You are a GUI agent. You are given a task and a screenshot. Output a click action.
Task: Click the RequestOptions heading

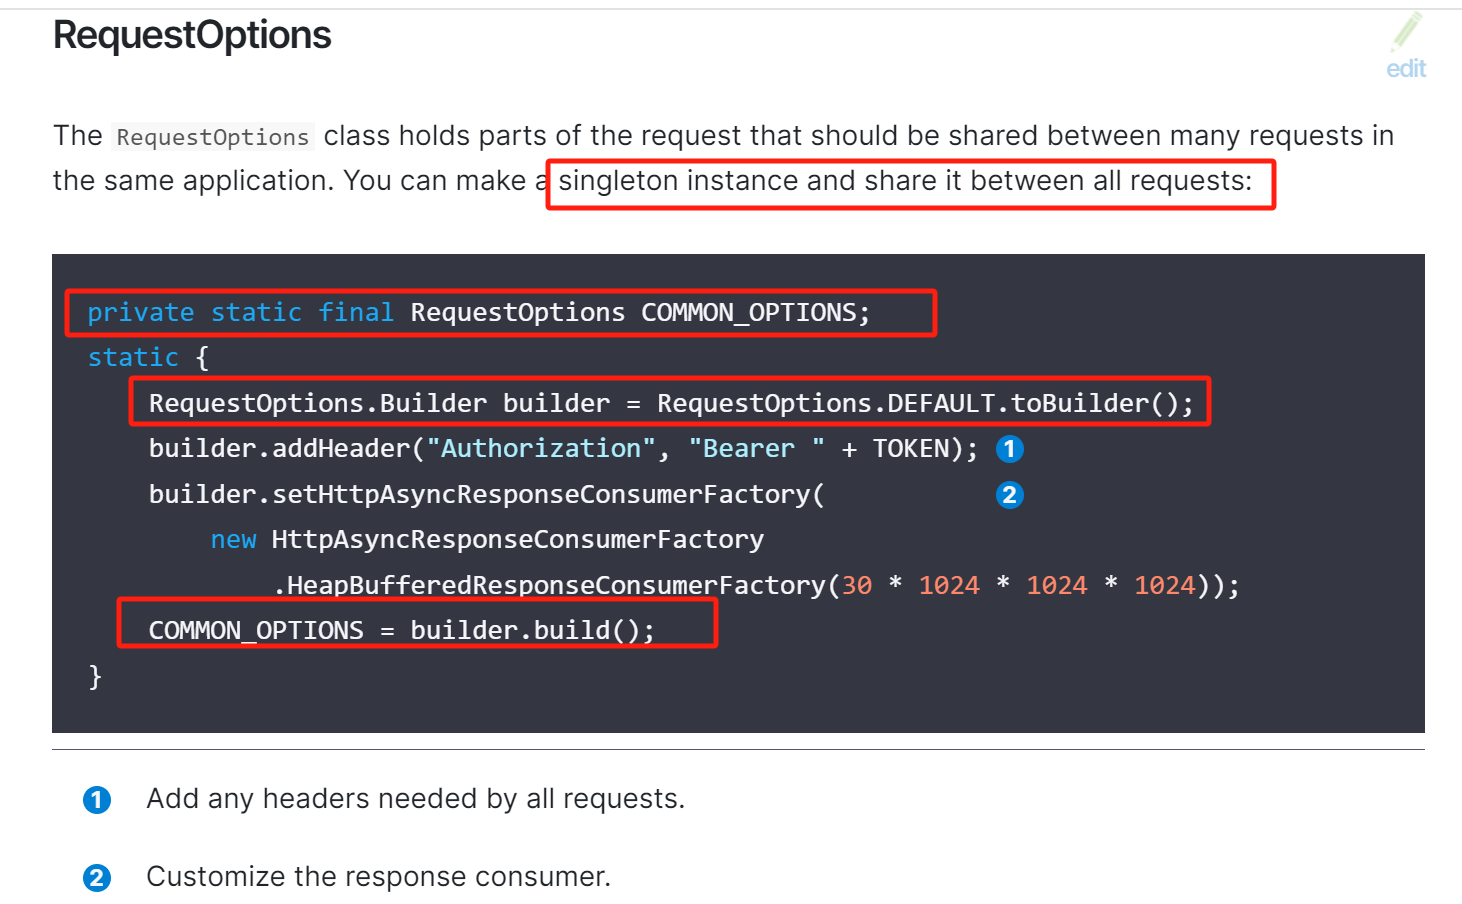192,35
